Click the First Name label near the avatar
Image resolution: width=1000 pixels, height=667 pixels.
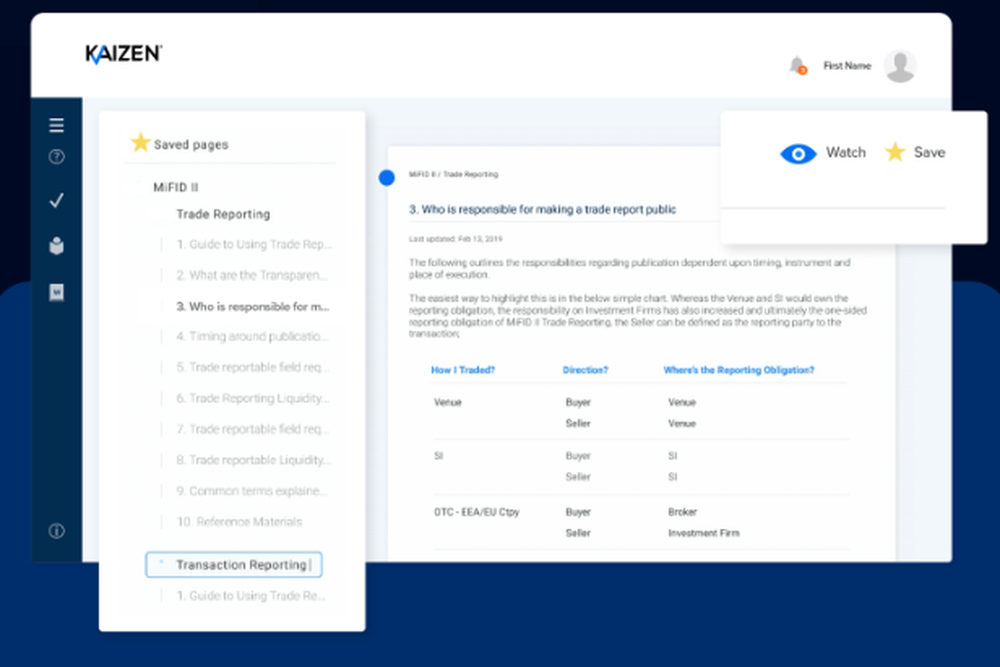pyautogui.click(x=846, y=65)
